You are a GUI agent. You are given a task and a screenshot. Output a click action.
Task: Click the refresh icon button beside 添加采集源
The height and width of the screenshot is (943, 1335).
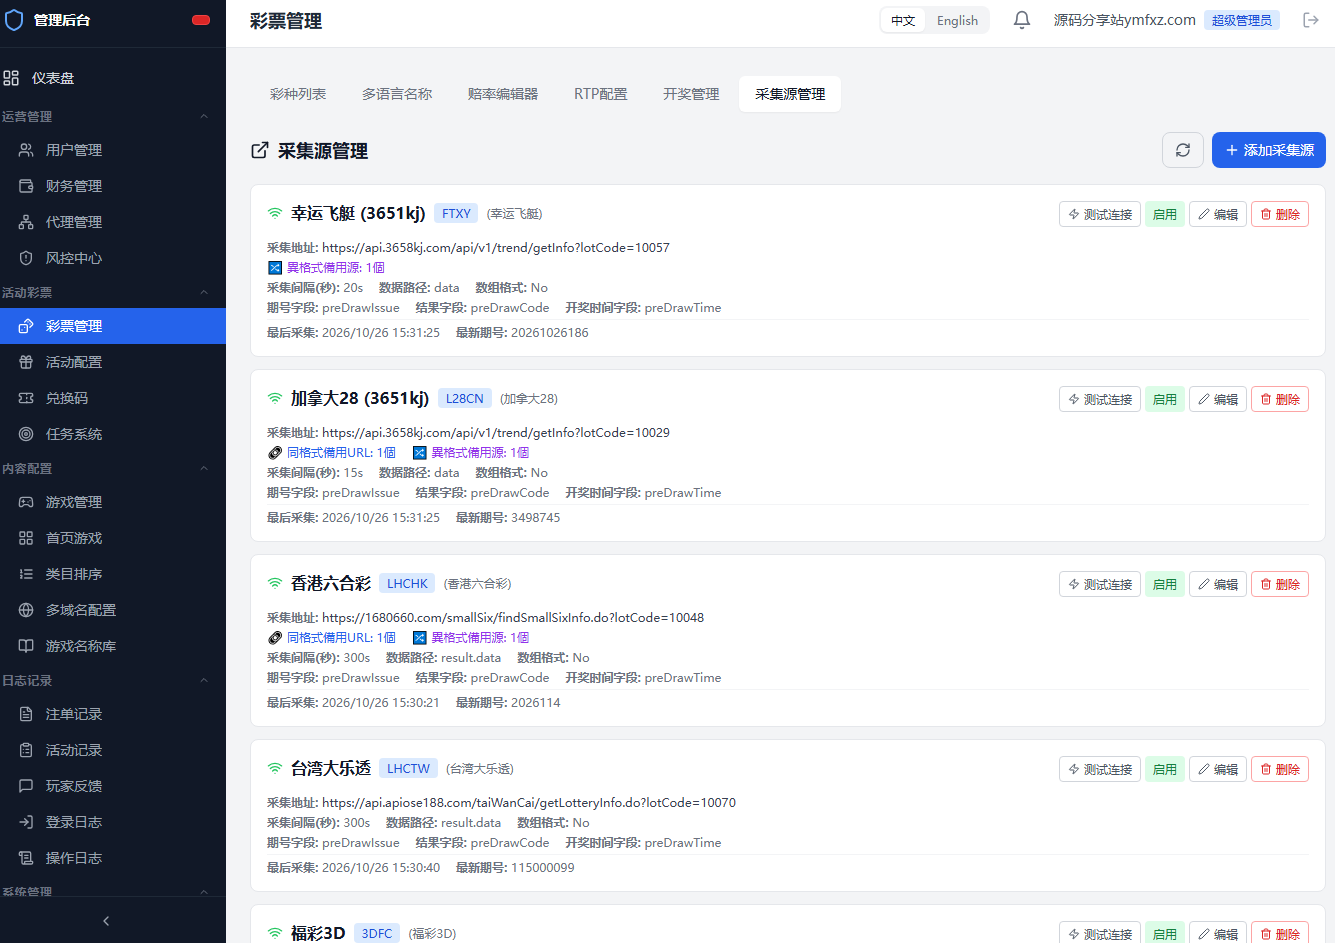coord(1183,150)
